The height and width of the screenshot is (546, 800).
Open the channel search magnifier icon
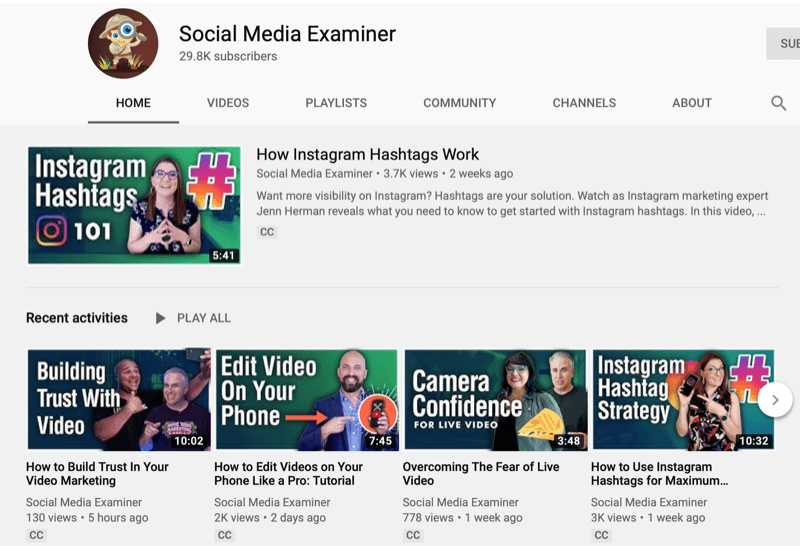coord(778,103)
